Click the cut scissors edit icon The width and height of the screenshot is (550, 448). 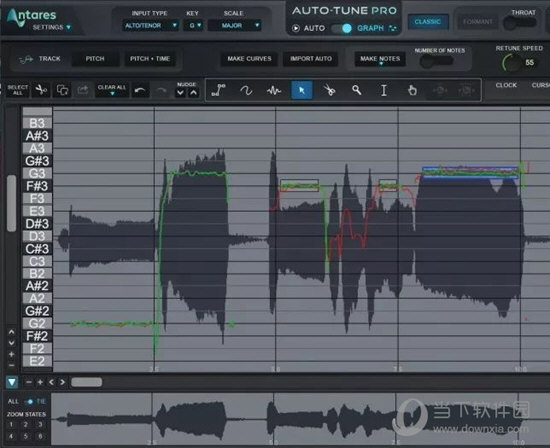pyautogui.click(x=41, y=90)
